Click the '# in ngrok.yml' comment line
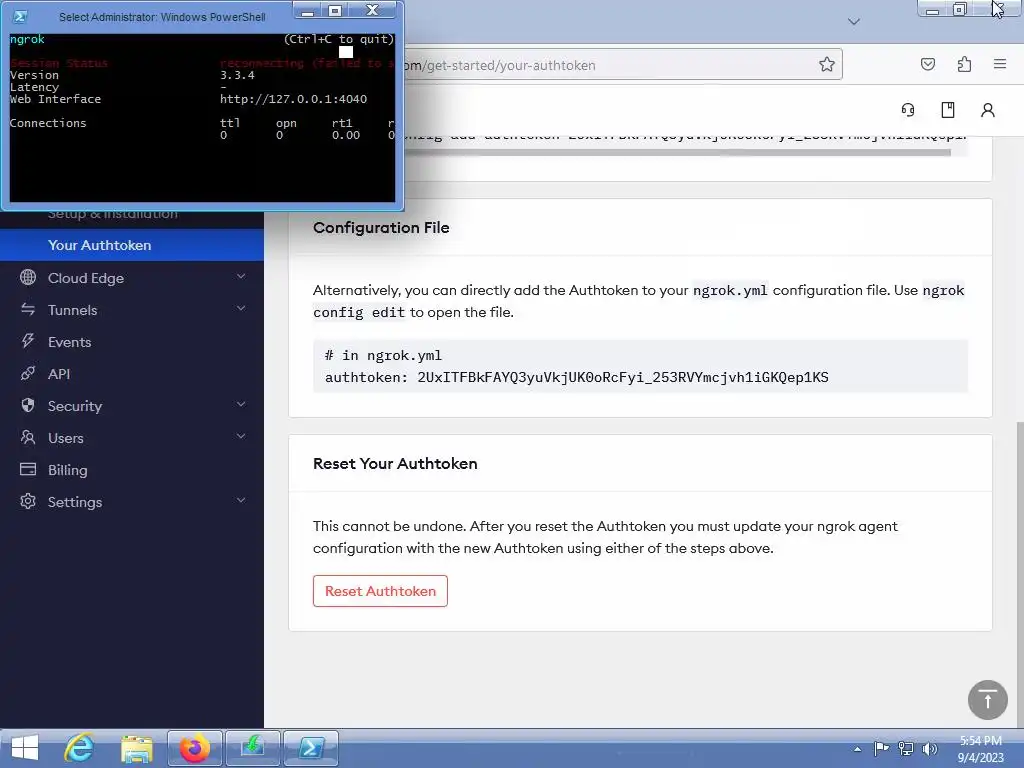 coord(383,355)
